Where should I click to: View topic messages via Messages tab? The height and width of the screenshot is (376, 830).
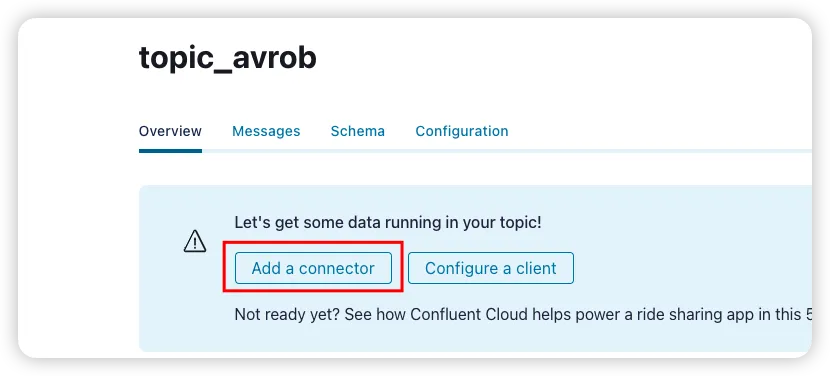coord(266,131)
